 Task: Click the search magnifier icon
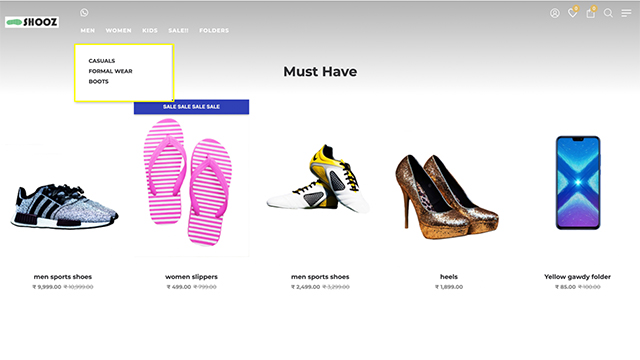(x=608, y=13)
